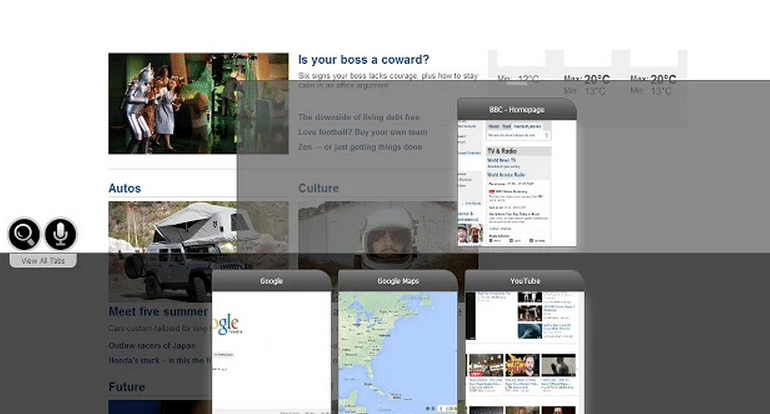Click the 'Cars custom-tailored' summary text

point(158,328)
